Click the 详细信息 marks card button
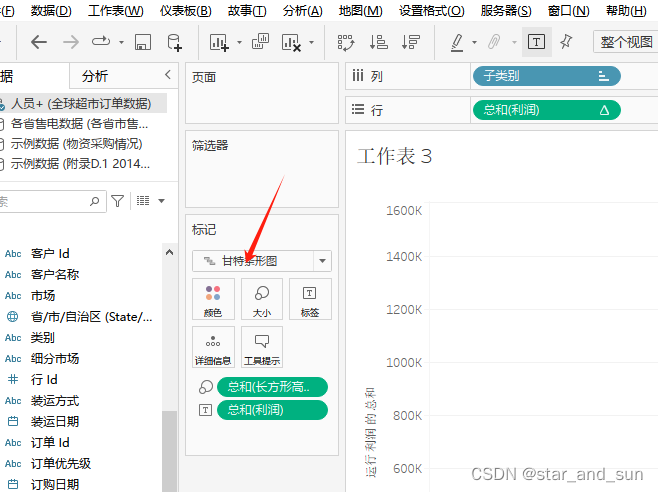The image size is (658, 492). [x=213, y=347]
